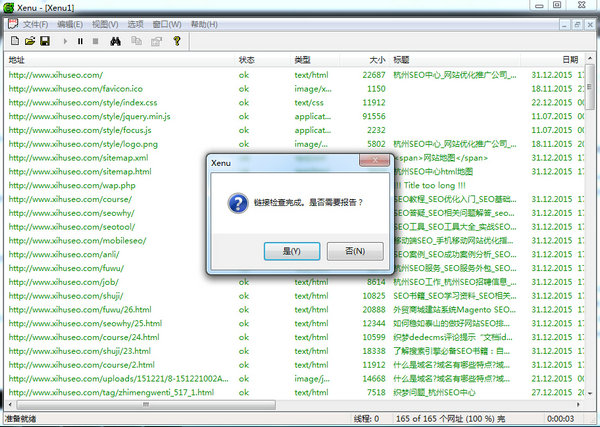This screenshot has height=427, width=600.
Task: Click the Pause toolbar icon
Action: 80,41
